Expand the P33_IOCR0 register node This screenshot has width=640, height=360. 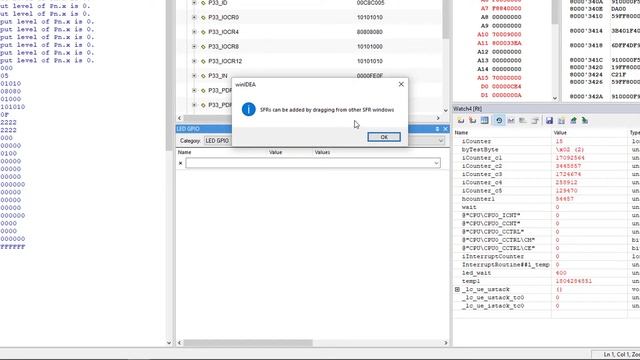(194, 17)
